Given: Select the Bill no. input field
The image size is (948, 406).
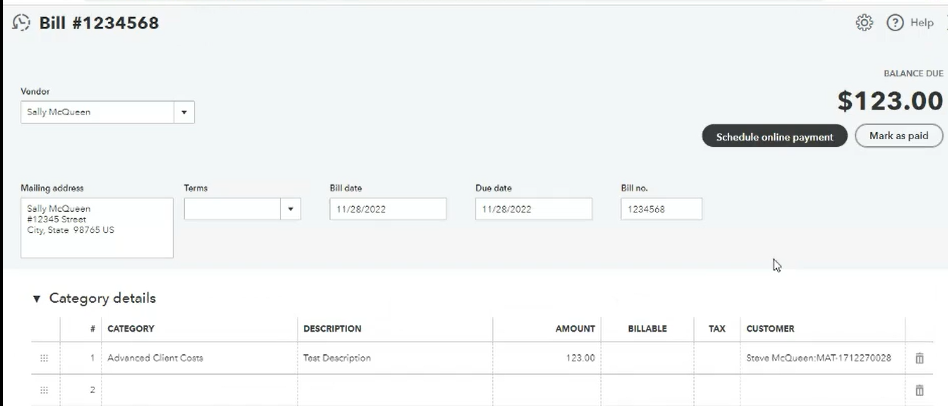Looking at the screenshot, I should (660, 209).
